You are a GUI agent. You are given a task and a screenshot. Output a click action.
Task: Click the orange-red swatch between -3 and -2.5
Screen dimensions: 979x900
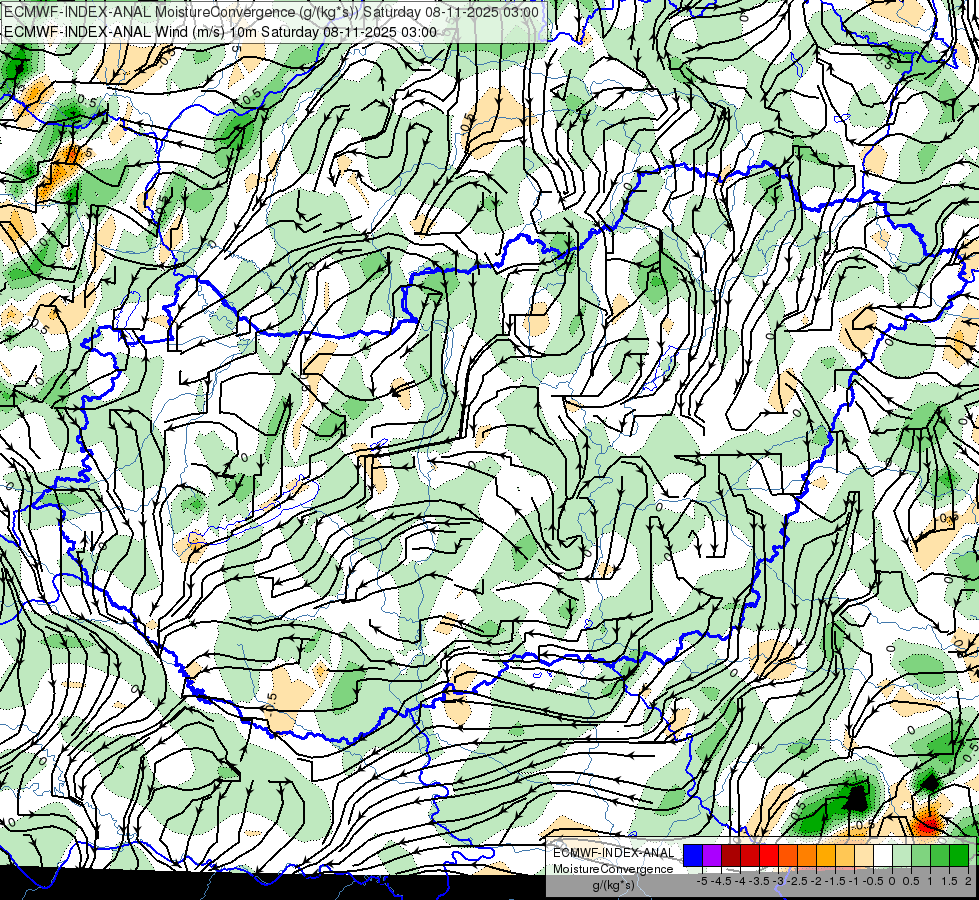[x=788, y=856]
